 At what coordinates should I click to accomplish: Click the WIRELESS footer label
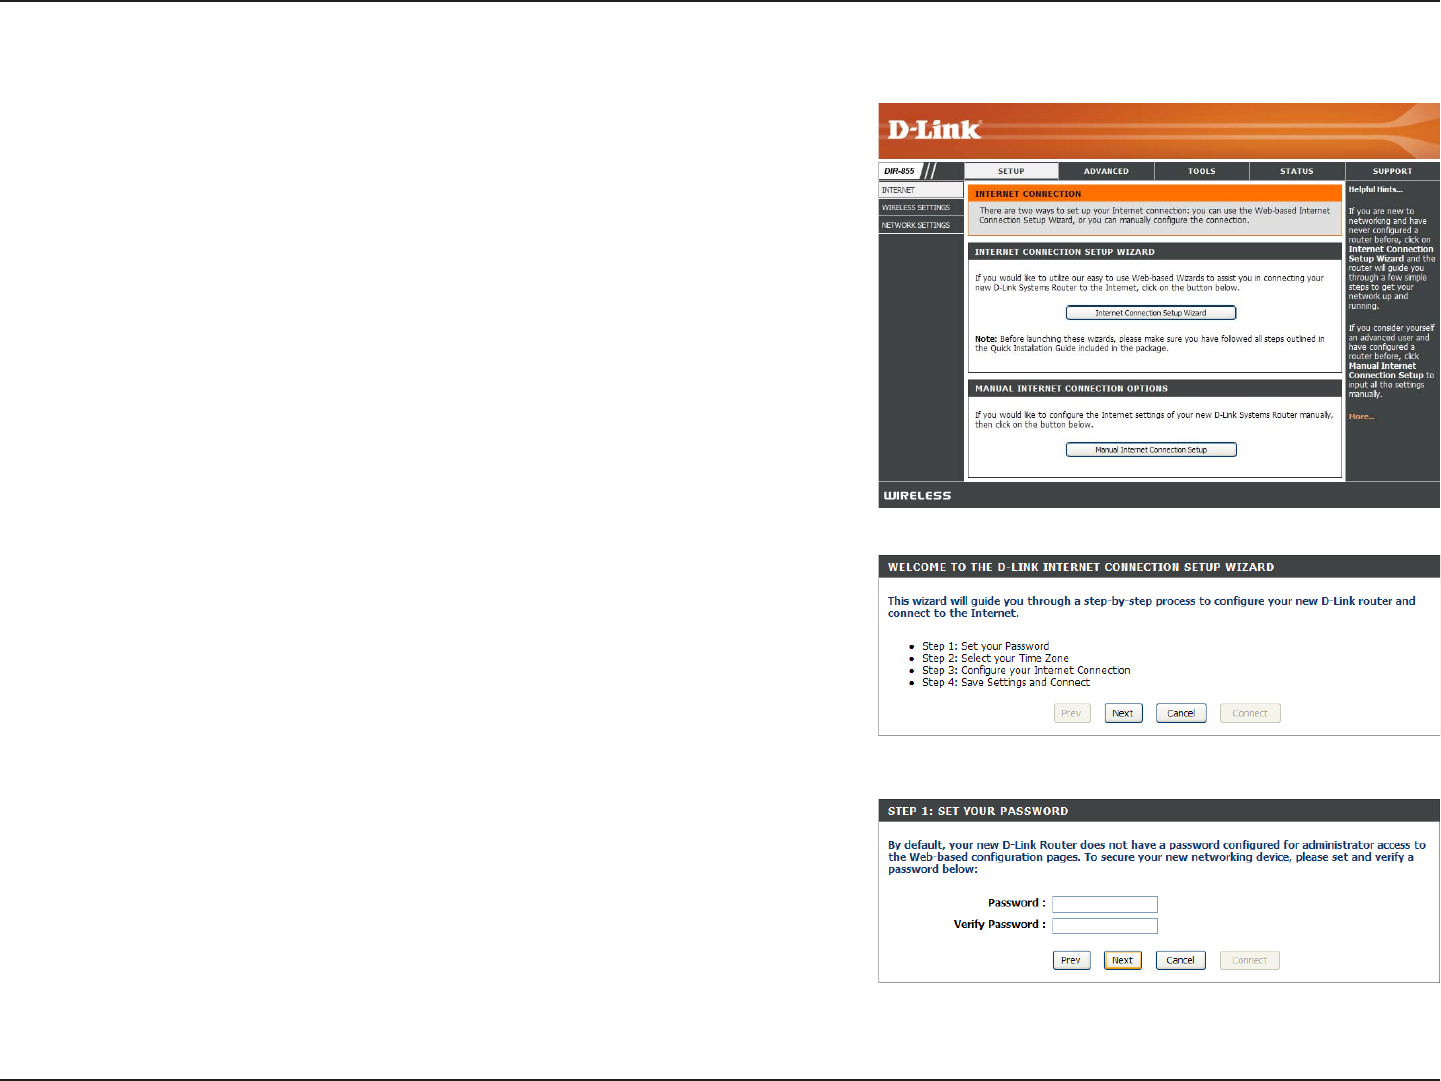coord(918,496)
